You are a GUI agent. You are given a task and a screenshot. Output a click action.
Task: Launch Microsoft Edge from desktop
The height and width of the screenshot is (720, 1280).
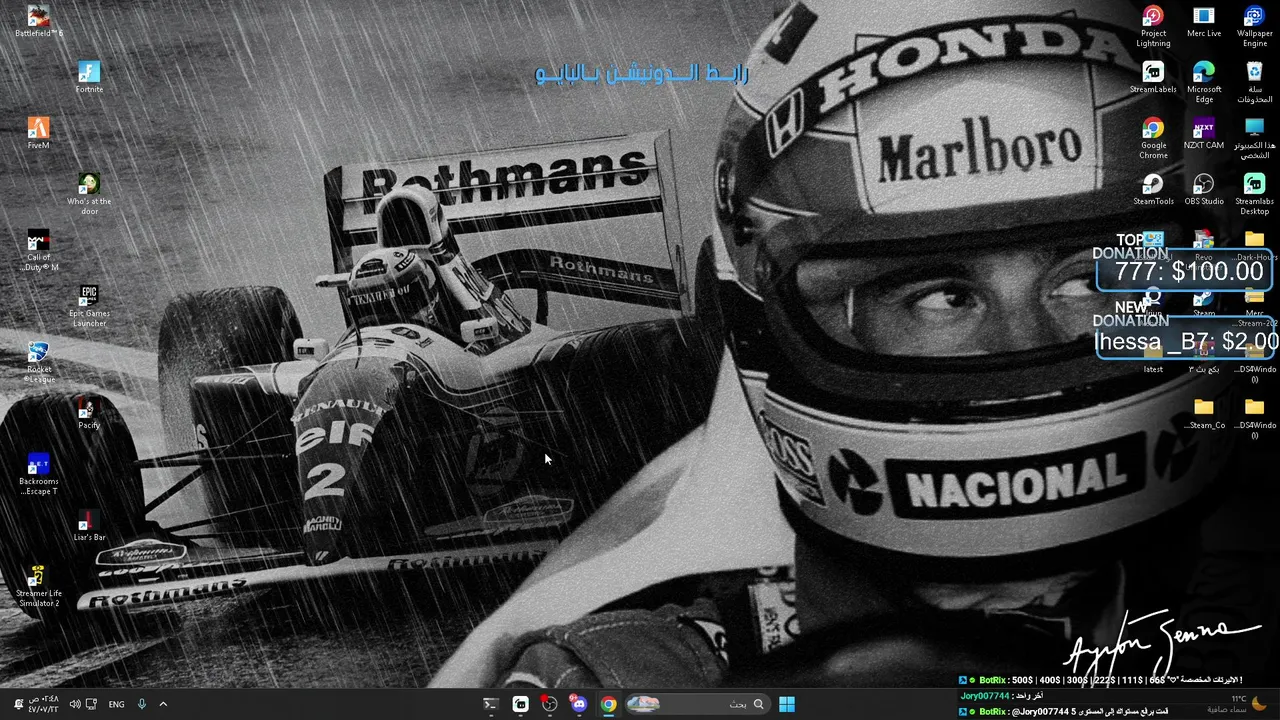[1204, 82]
